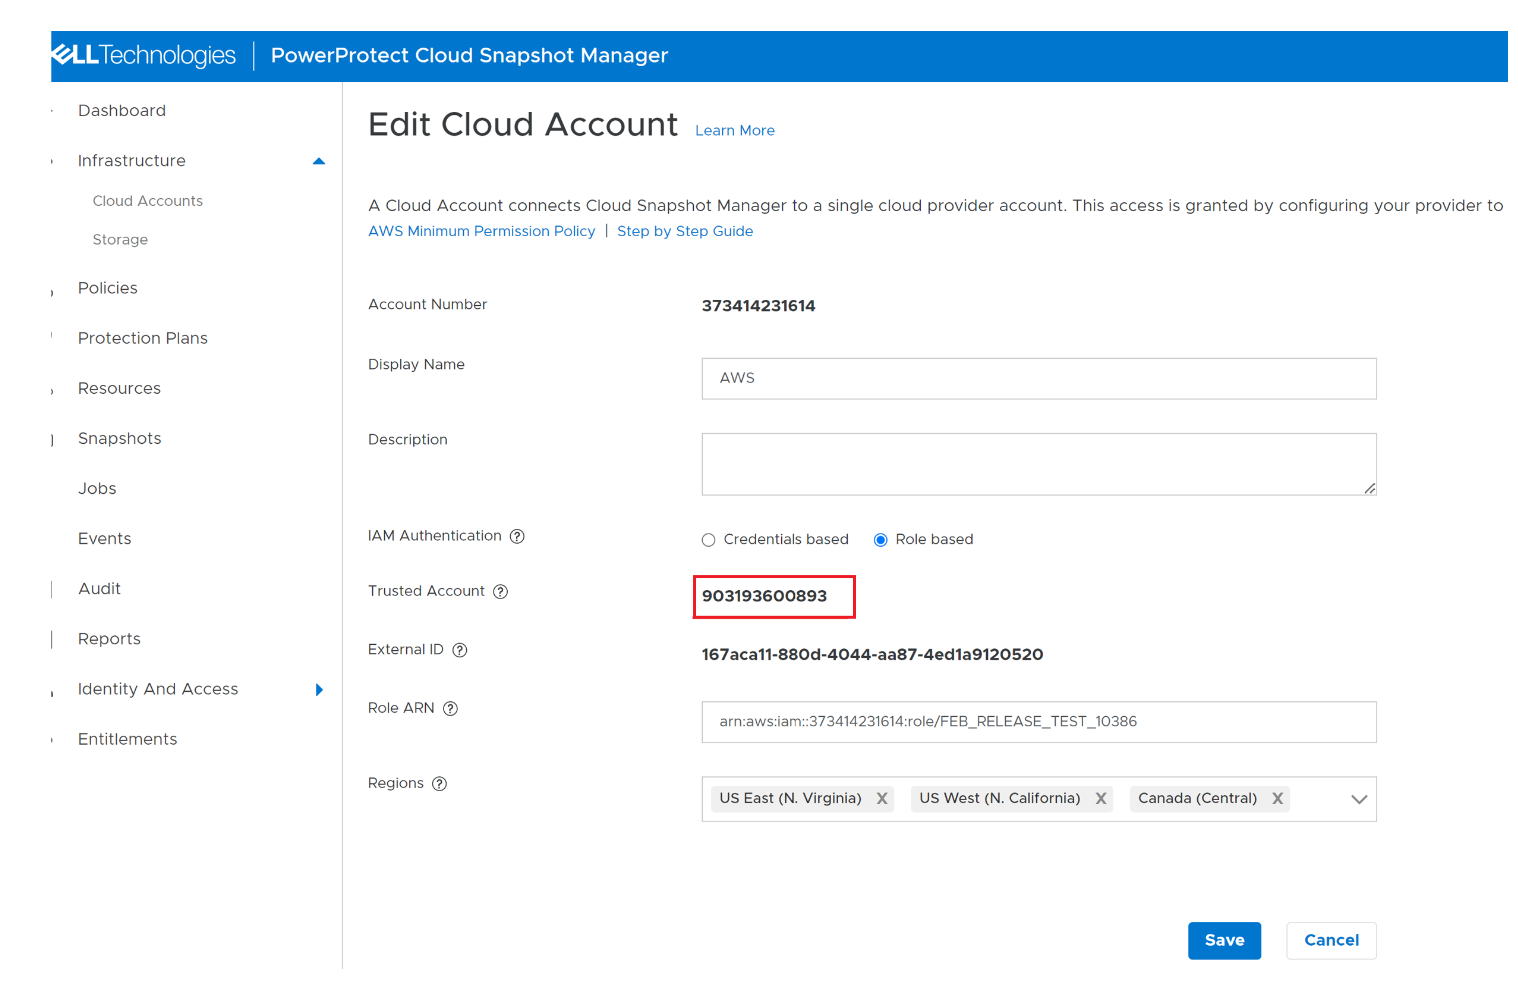Click the Regions question mark icon
Screen dimensions: 1518x990
pos(440,784)
